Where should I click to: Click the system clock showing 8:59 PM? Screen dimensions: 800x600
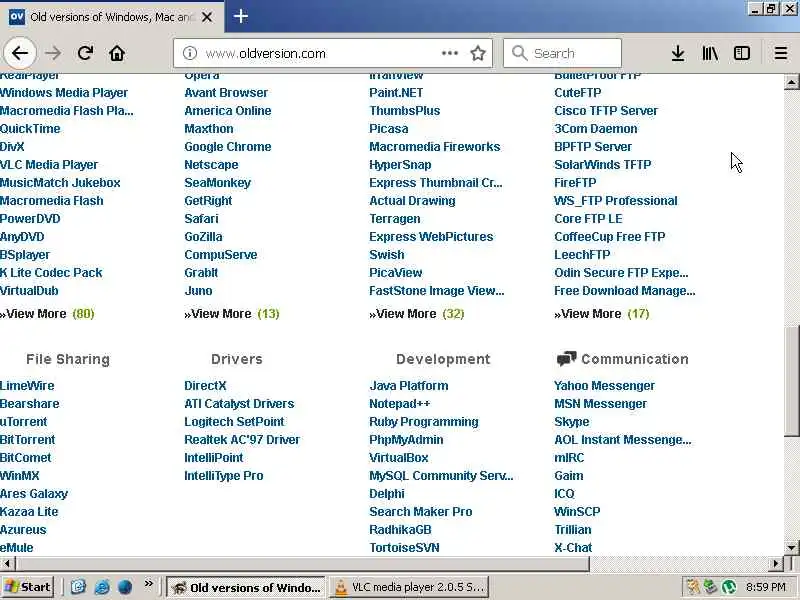765,587
